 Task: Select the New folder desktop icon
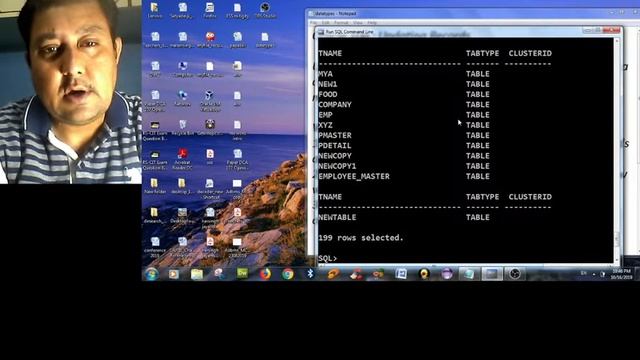[155, 186]
